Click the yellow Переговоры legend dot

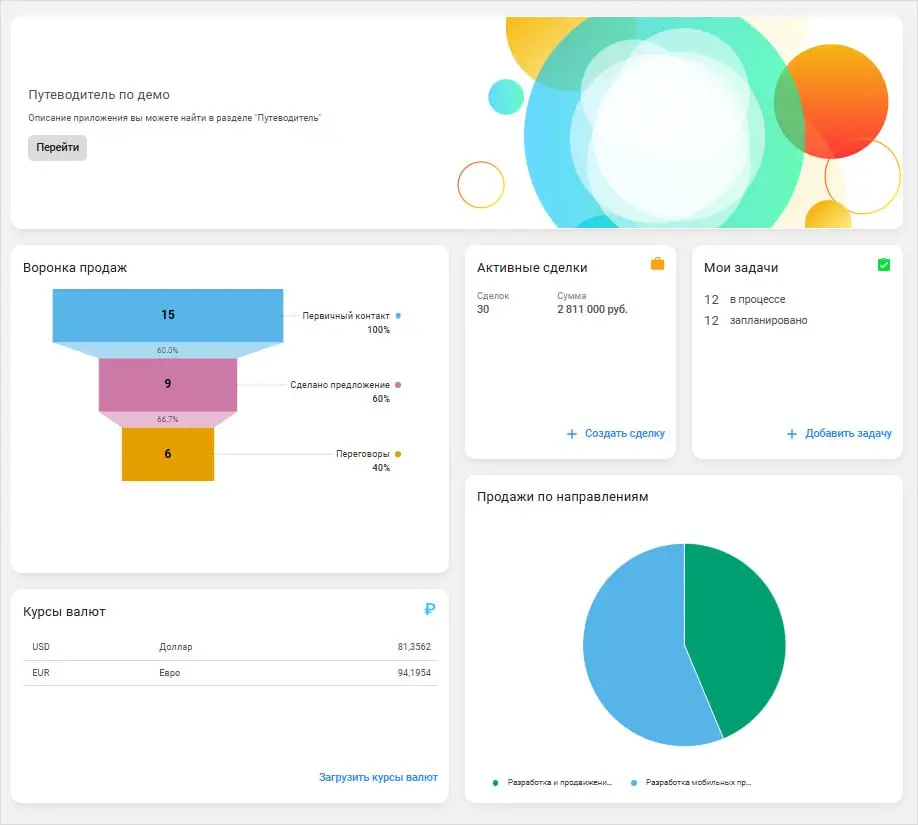pyautogui.click(x=398, y=454)
